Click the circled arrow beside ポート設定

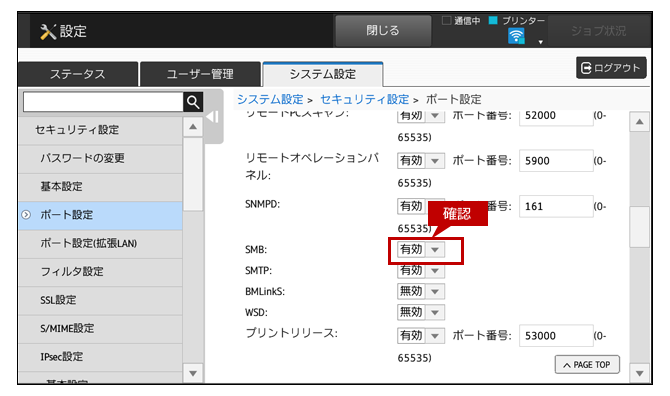coord(26,214)
